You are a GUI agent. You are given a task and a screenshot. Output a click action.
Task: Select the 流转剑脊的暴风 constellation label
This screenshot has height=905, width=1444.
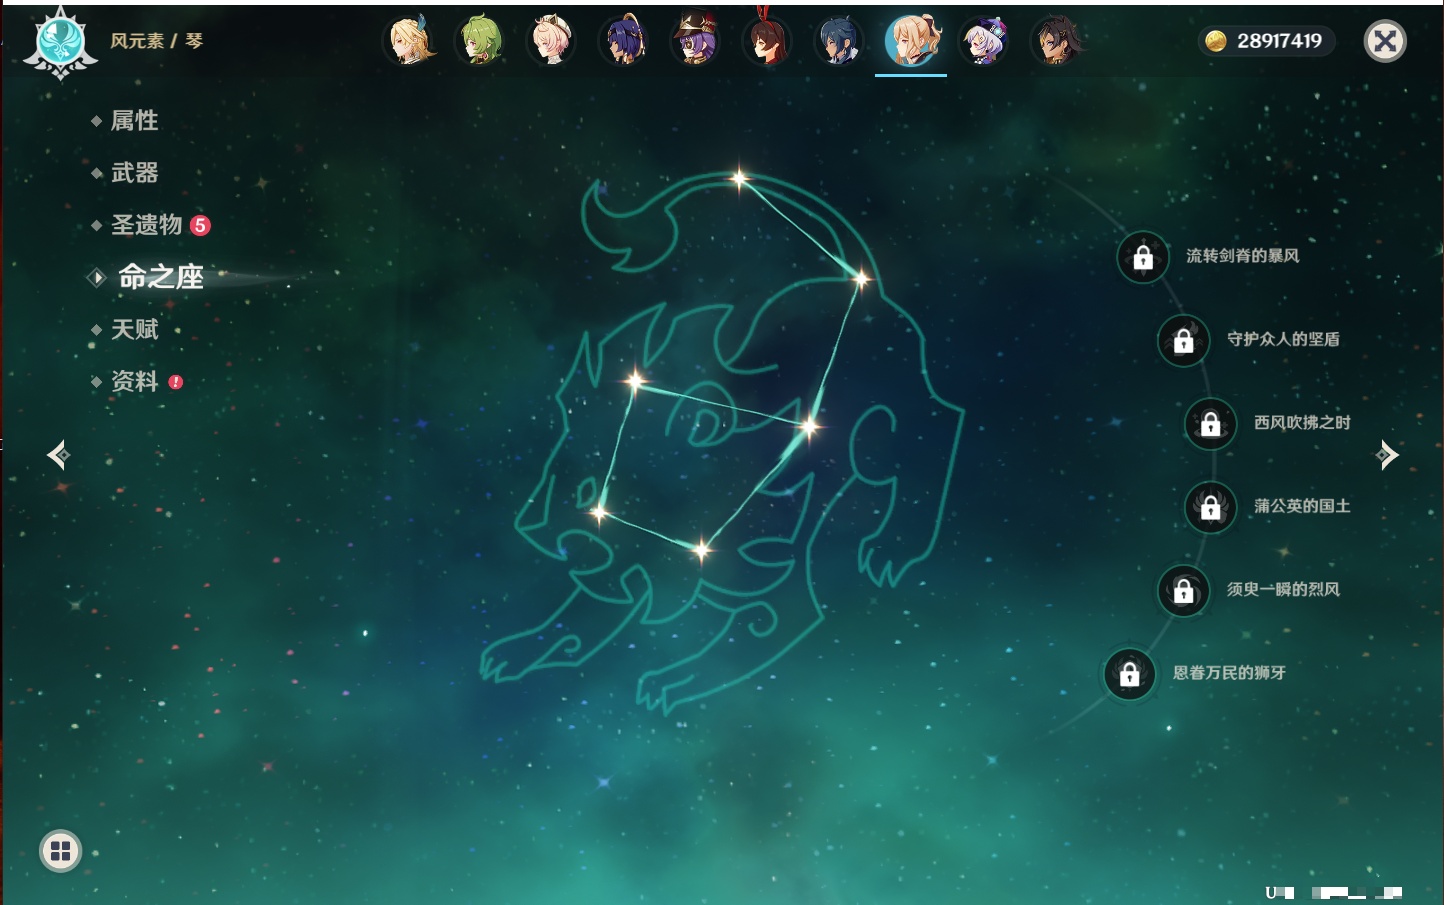1243,256
